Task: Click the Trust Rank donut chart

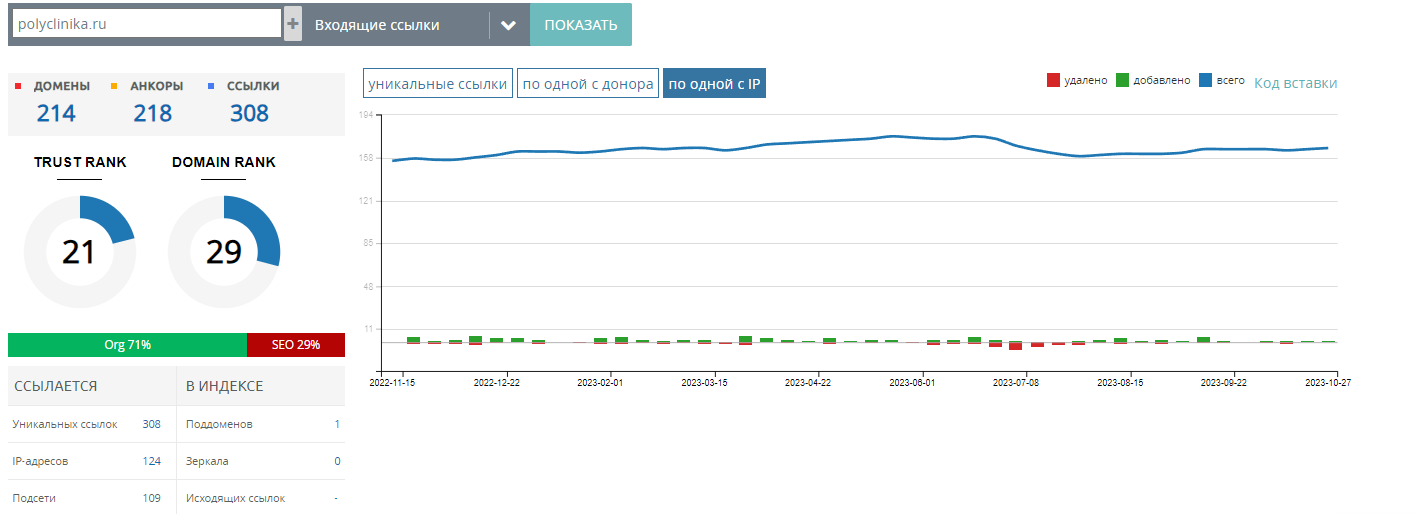Action: 79,252
